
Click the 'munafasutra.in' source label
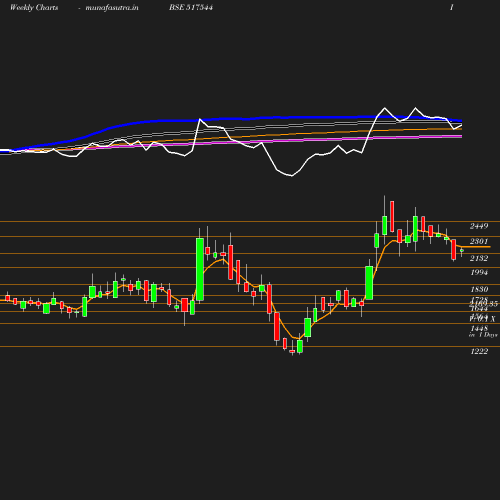point(112,8)
